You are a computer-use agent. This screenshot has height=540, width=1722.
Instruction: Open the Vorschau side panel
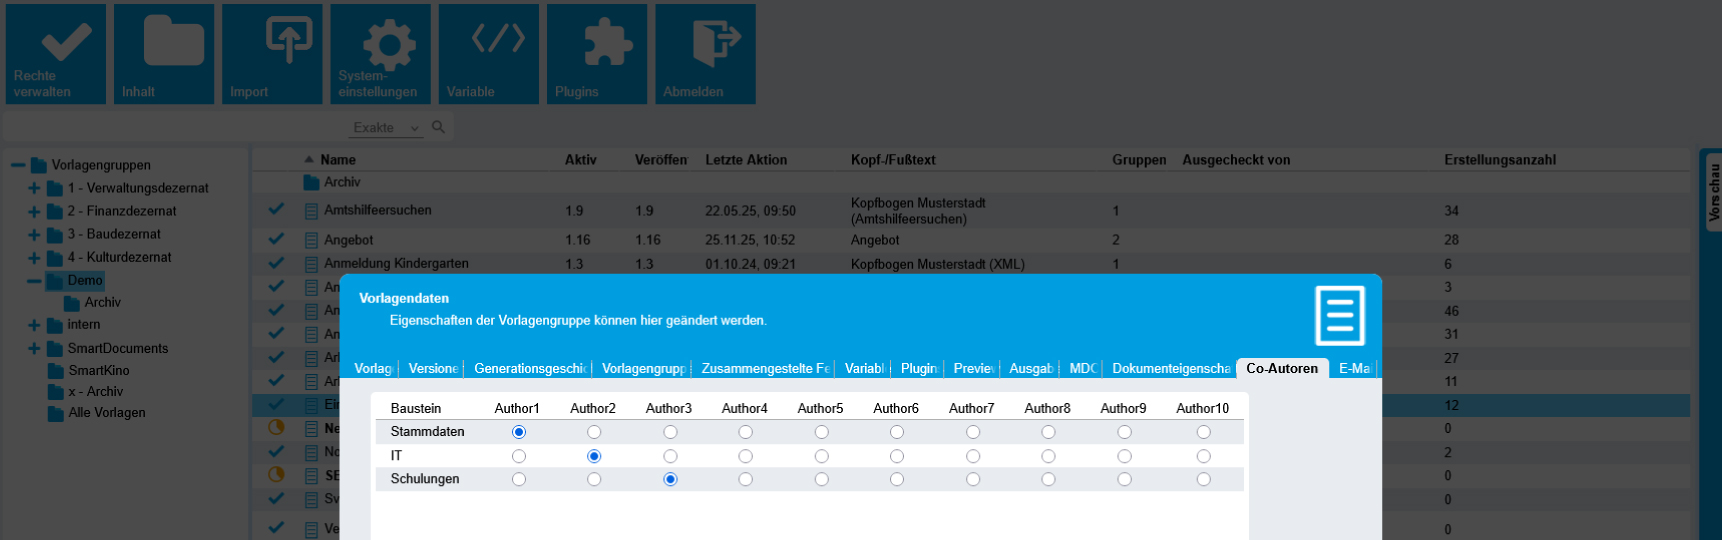[1713, 190]
